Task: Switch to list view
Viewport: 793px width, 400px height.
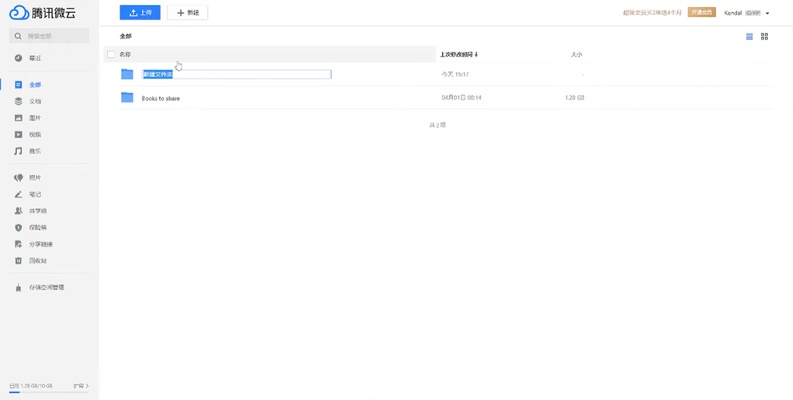Action: [750, 36]
